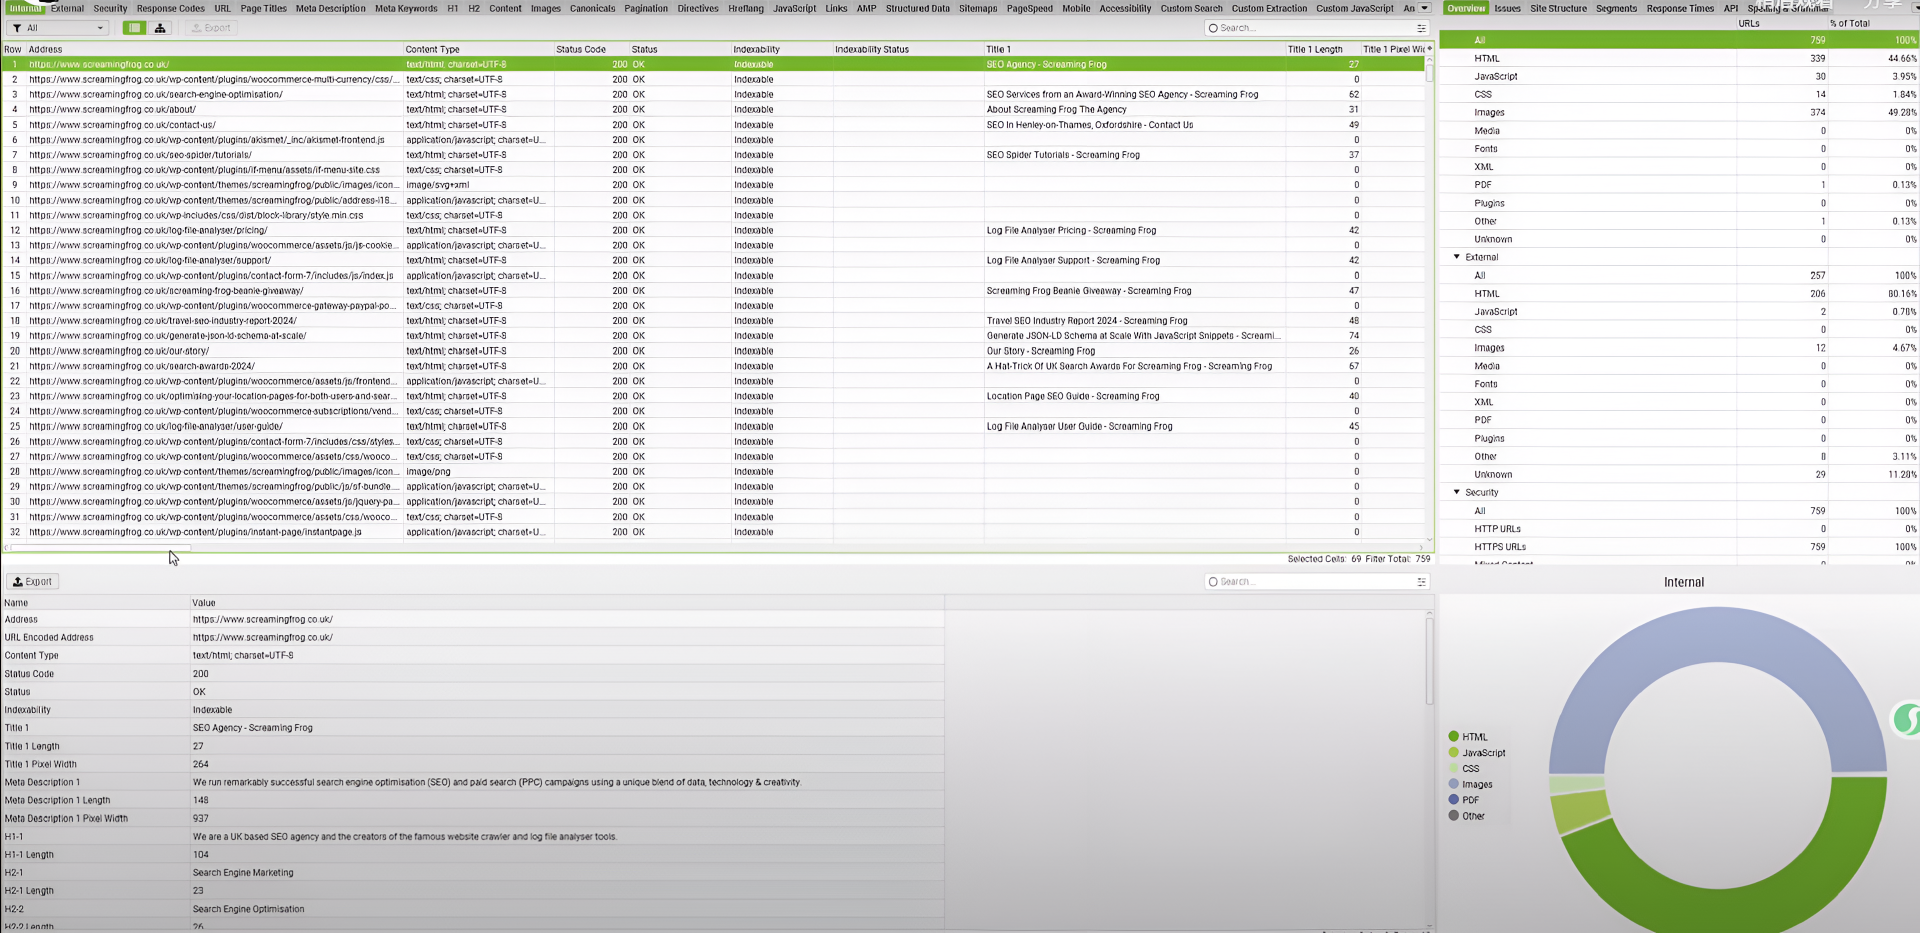Image resolution: width=1920 pixels, height=933 pixels.
Task: Select HTTPS URLs row in Overview
Action: pyautogui.click(x=1680, y=547)
